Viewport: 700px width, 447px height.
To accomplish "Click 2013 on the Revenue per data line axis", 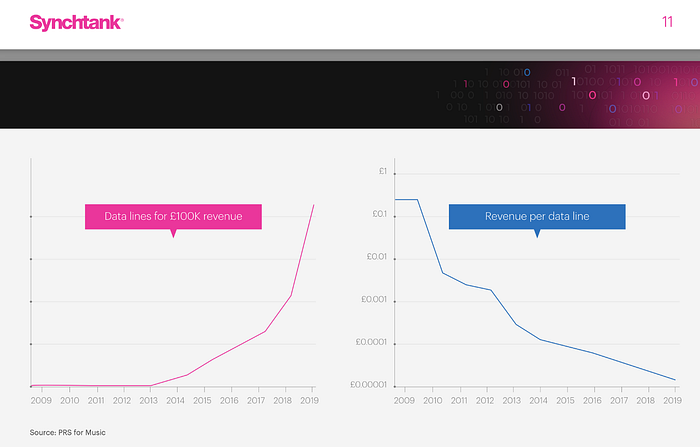I will [512, 401].
